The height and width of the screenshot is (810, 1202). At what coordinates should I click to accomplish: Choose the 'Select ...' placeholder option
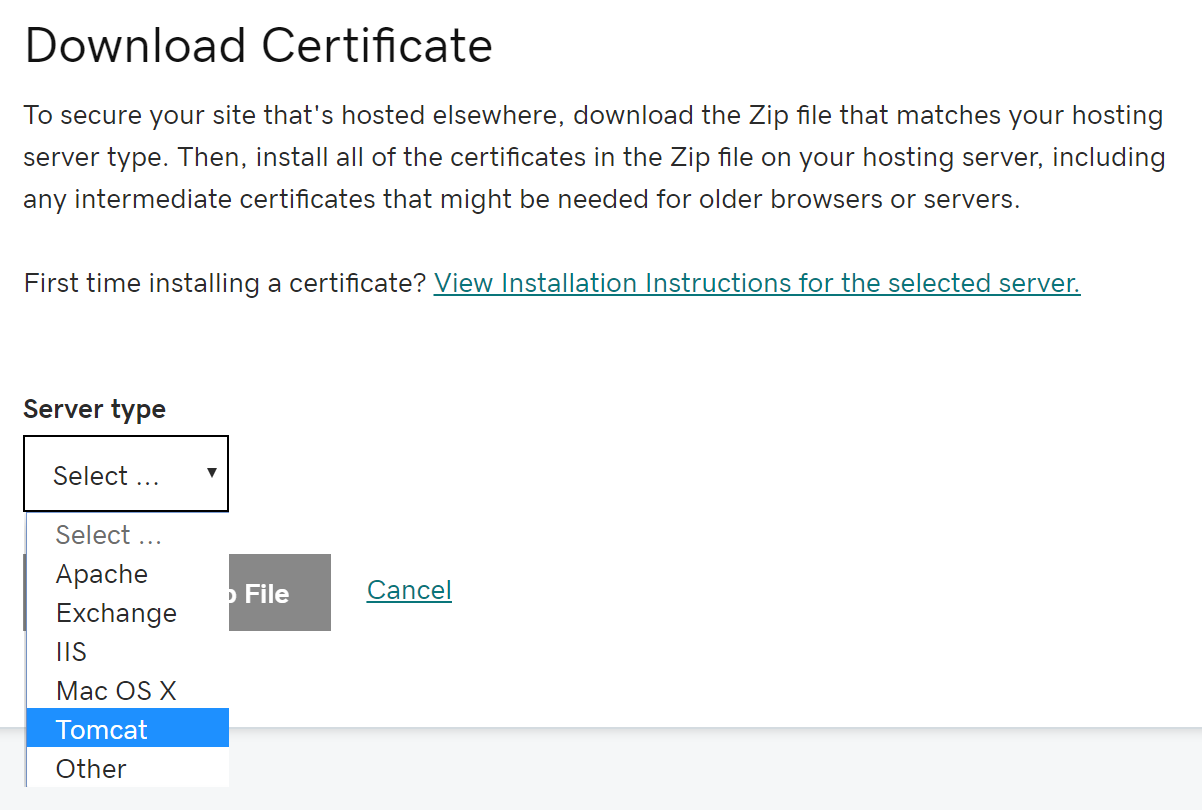coord(108,535)
